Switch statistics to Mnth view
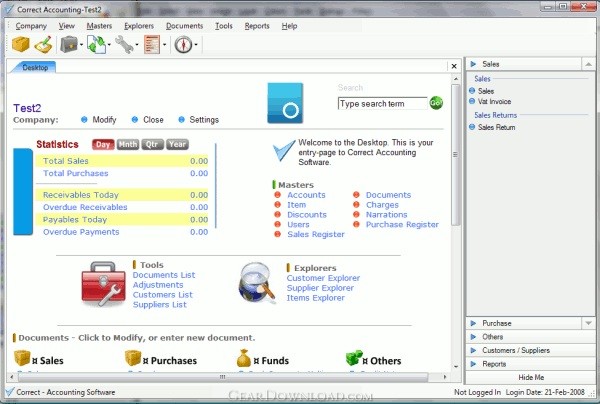600x404 pixels. 128,144
